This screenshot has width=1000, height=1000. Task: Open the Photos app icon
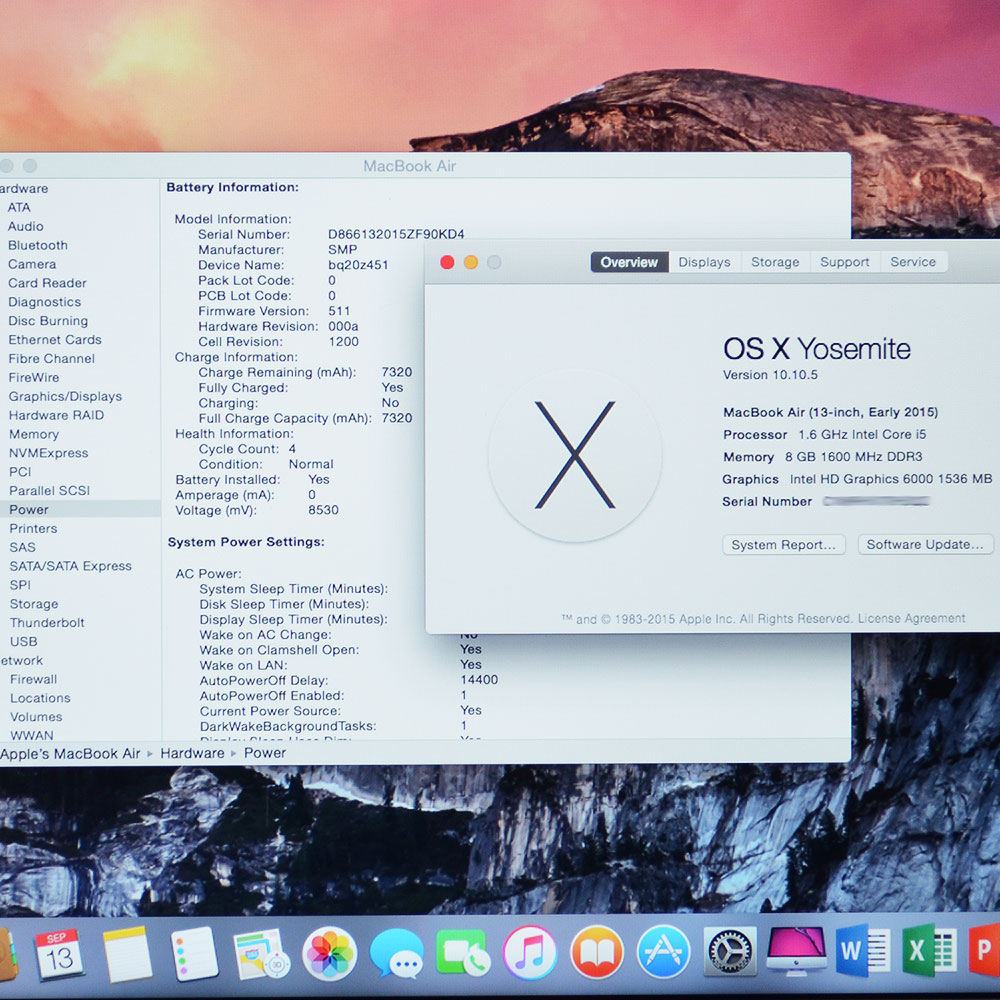pos(329,953)
